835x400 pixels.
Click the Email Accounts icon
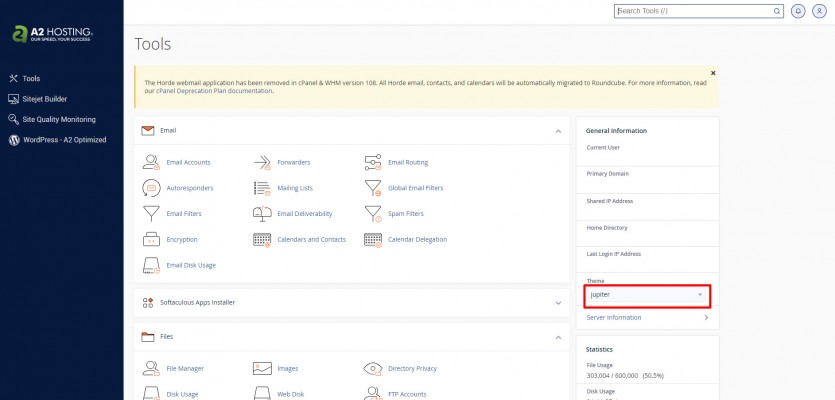(x=151, y=162)
